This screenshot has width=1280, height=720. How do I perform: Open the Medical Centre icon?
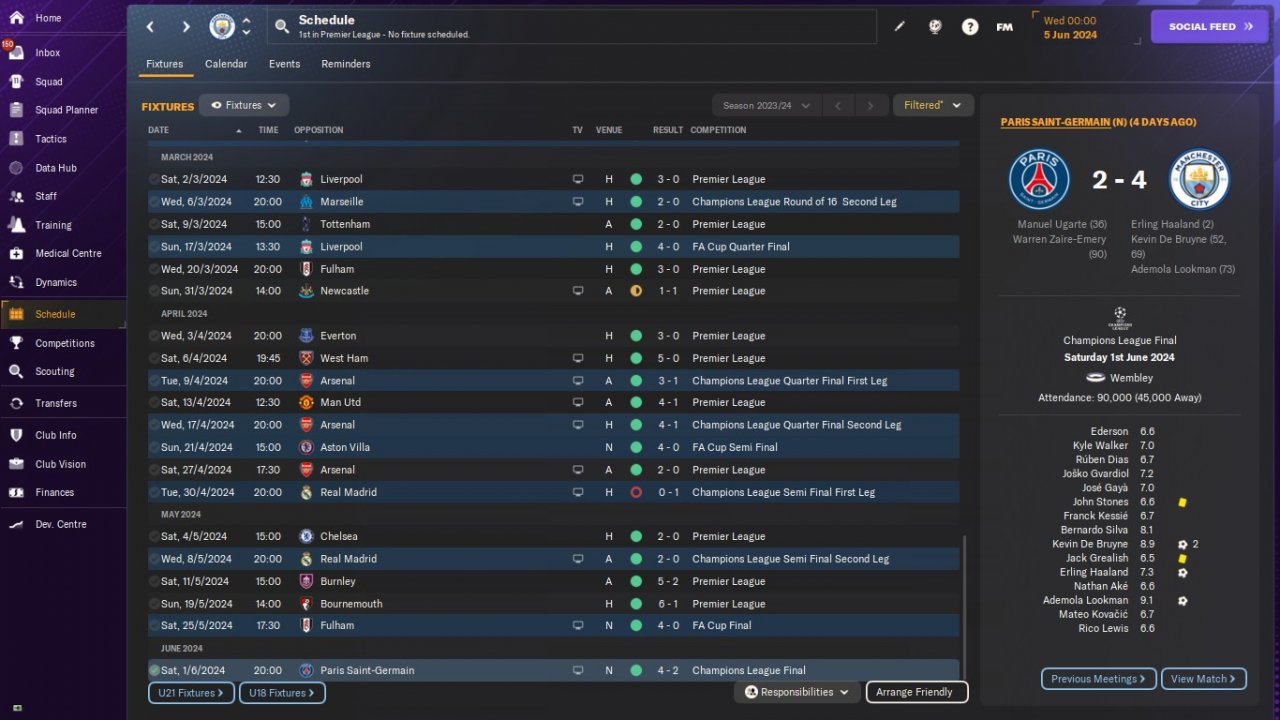tap(16, 254)
